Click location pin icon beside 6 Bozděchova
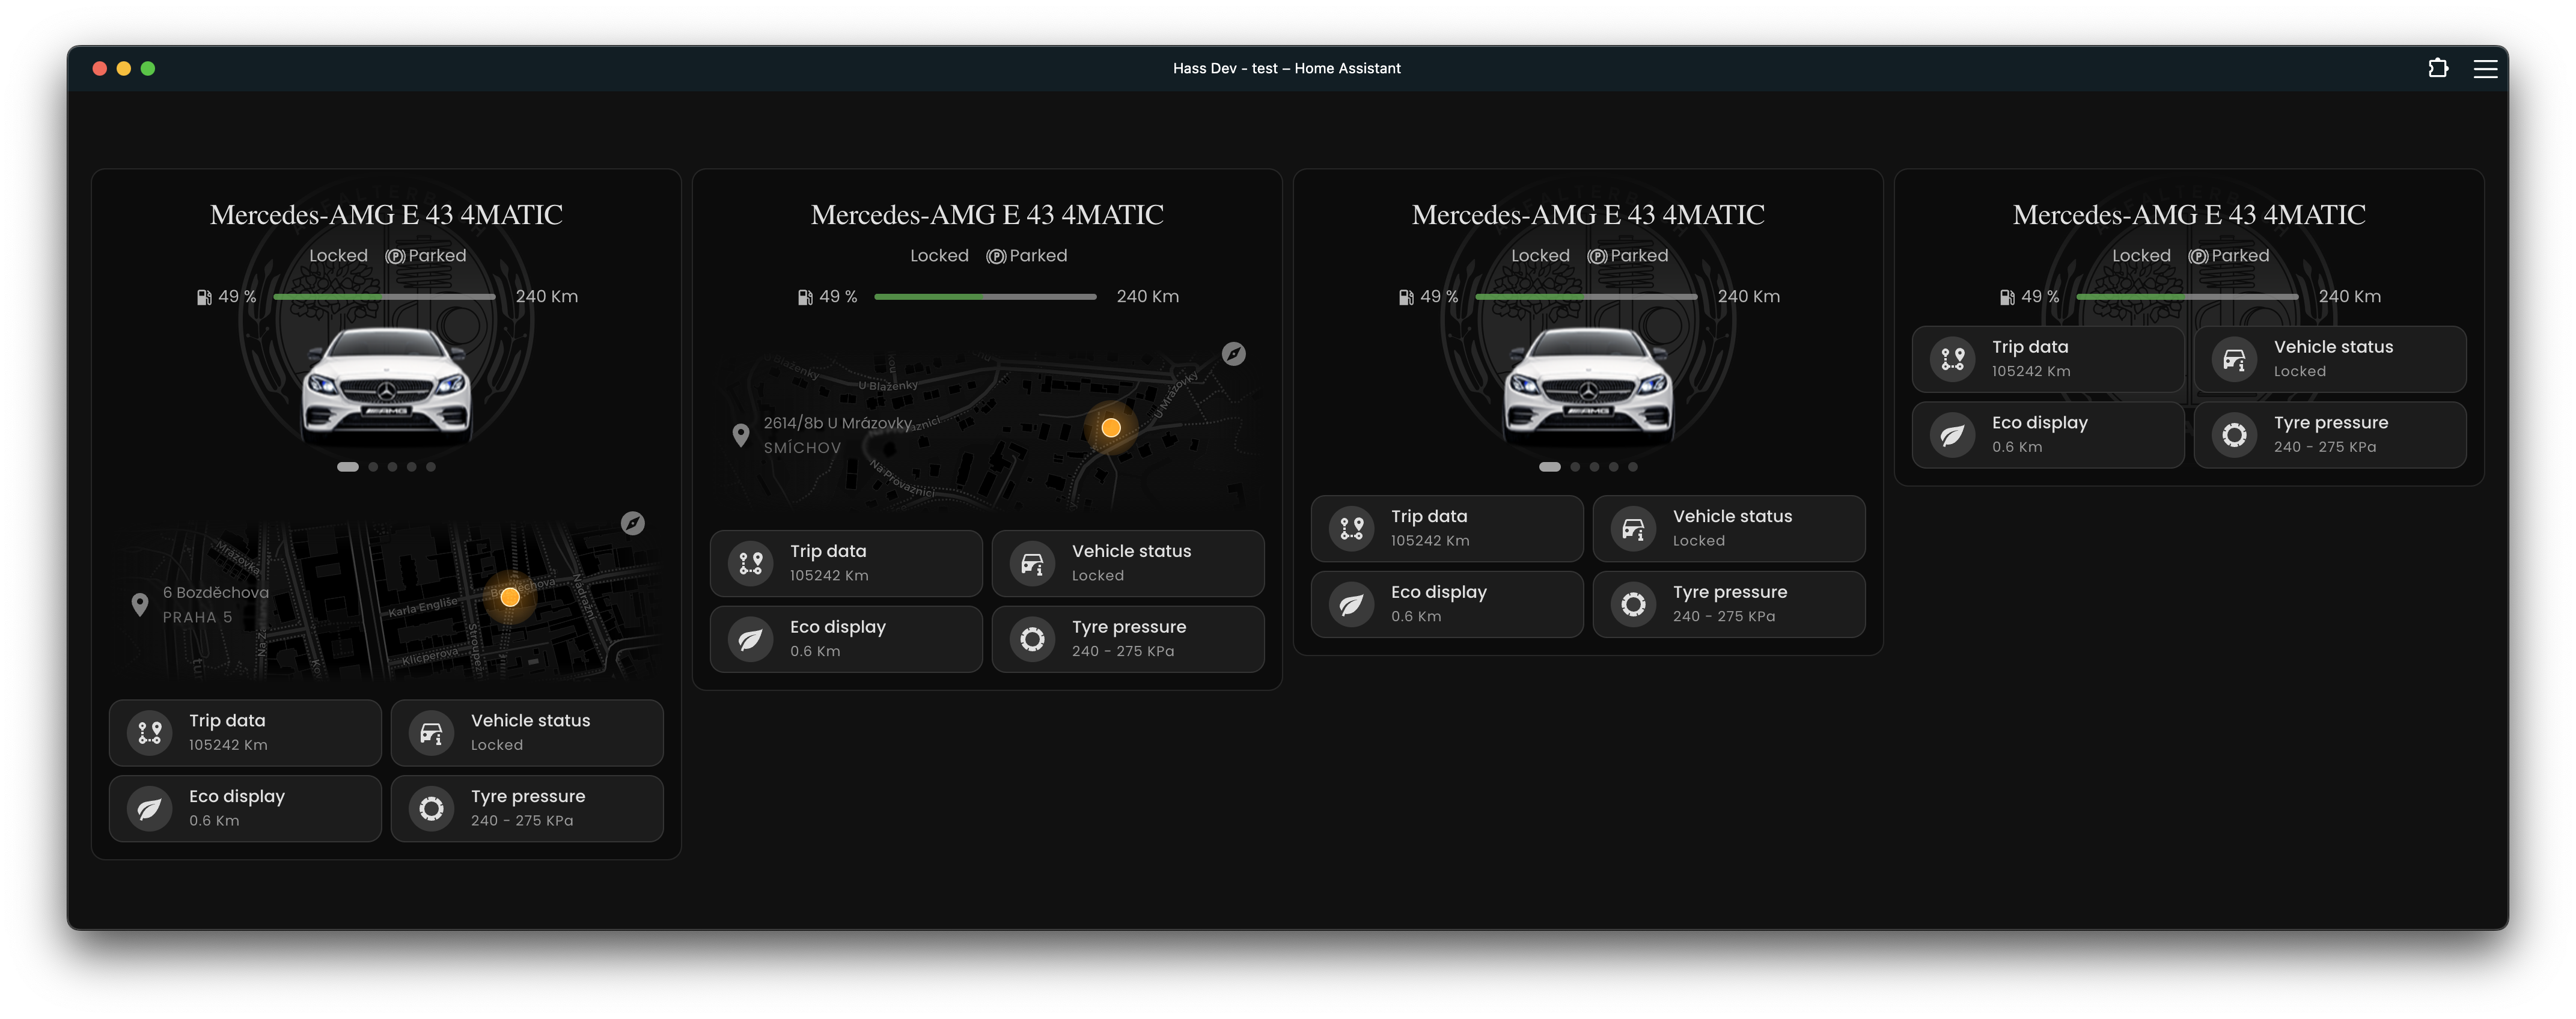This screenshot has height=1019, width=2576. pyautogui.click(x=140, y=604)
